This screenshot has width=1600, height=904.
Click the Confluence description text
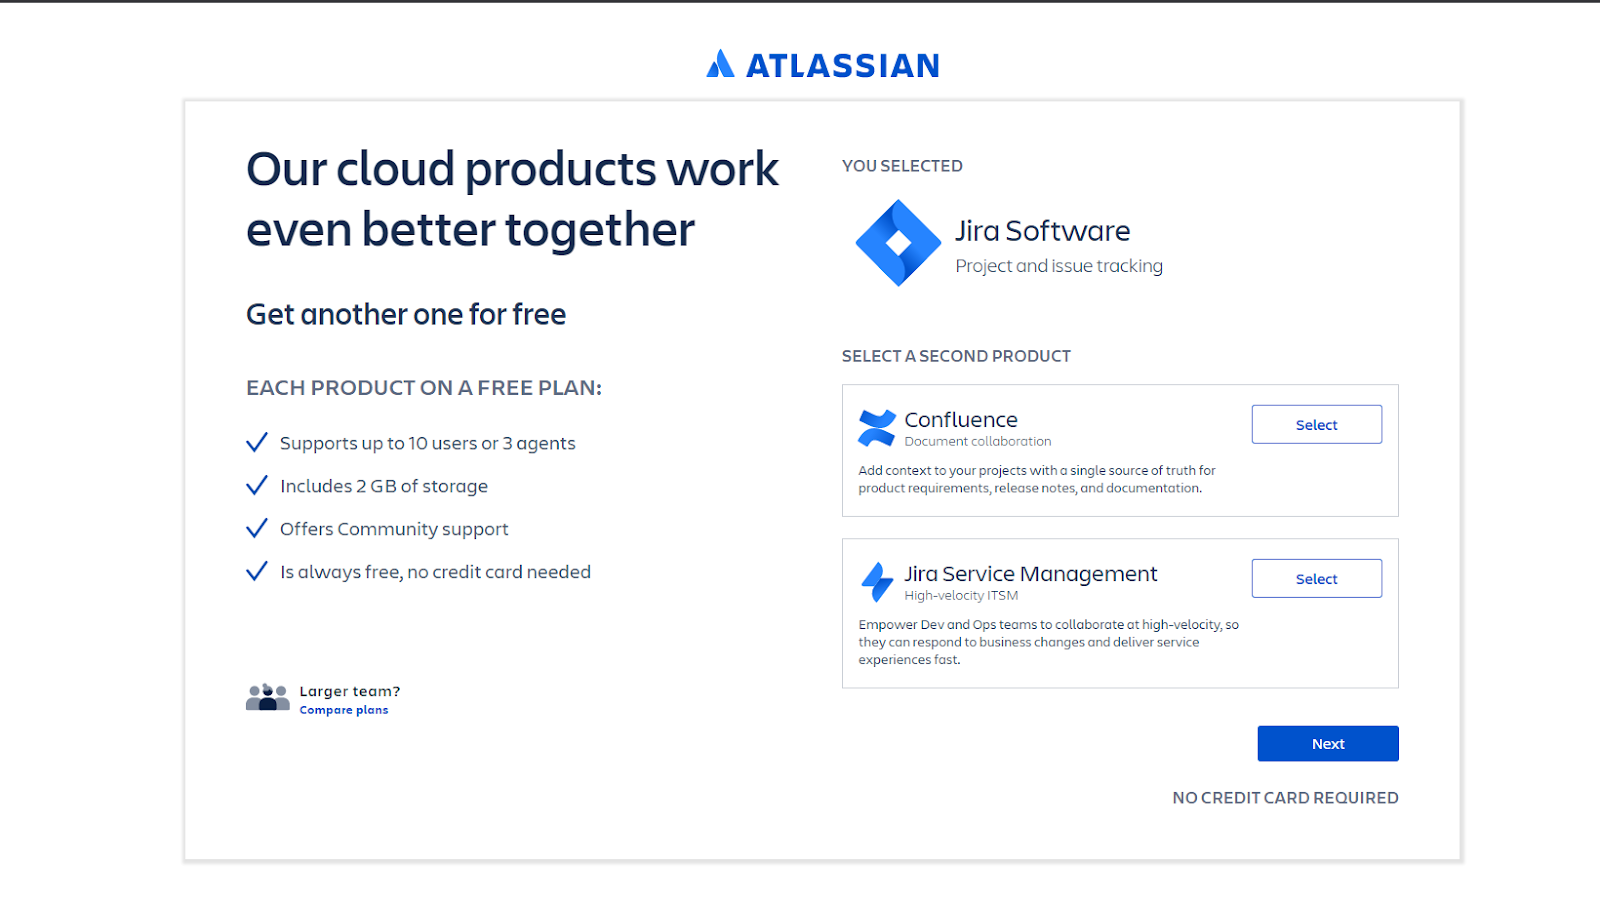1036,479
